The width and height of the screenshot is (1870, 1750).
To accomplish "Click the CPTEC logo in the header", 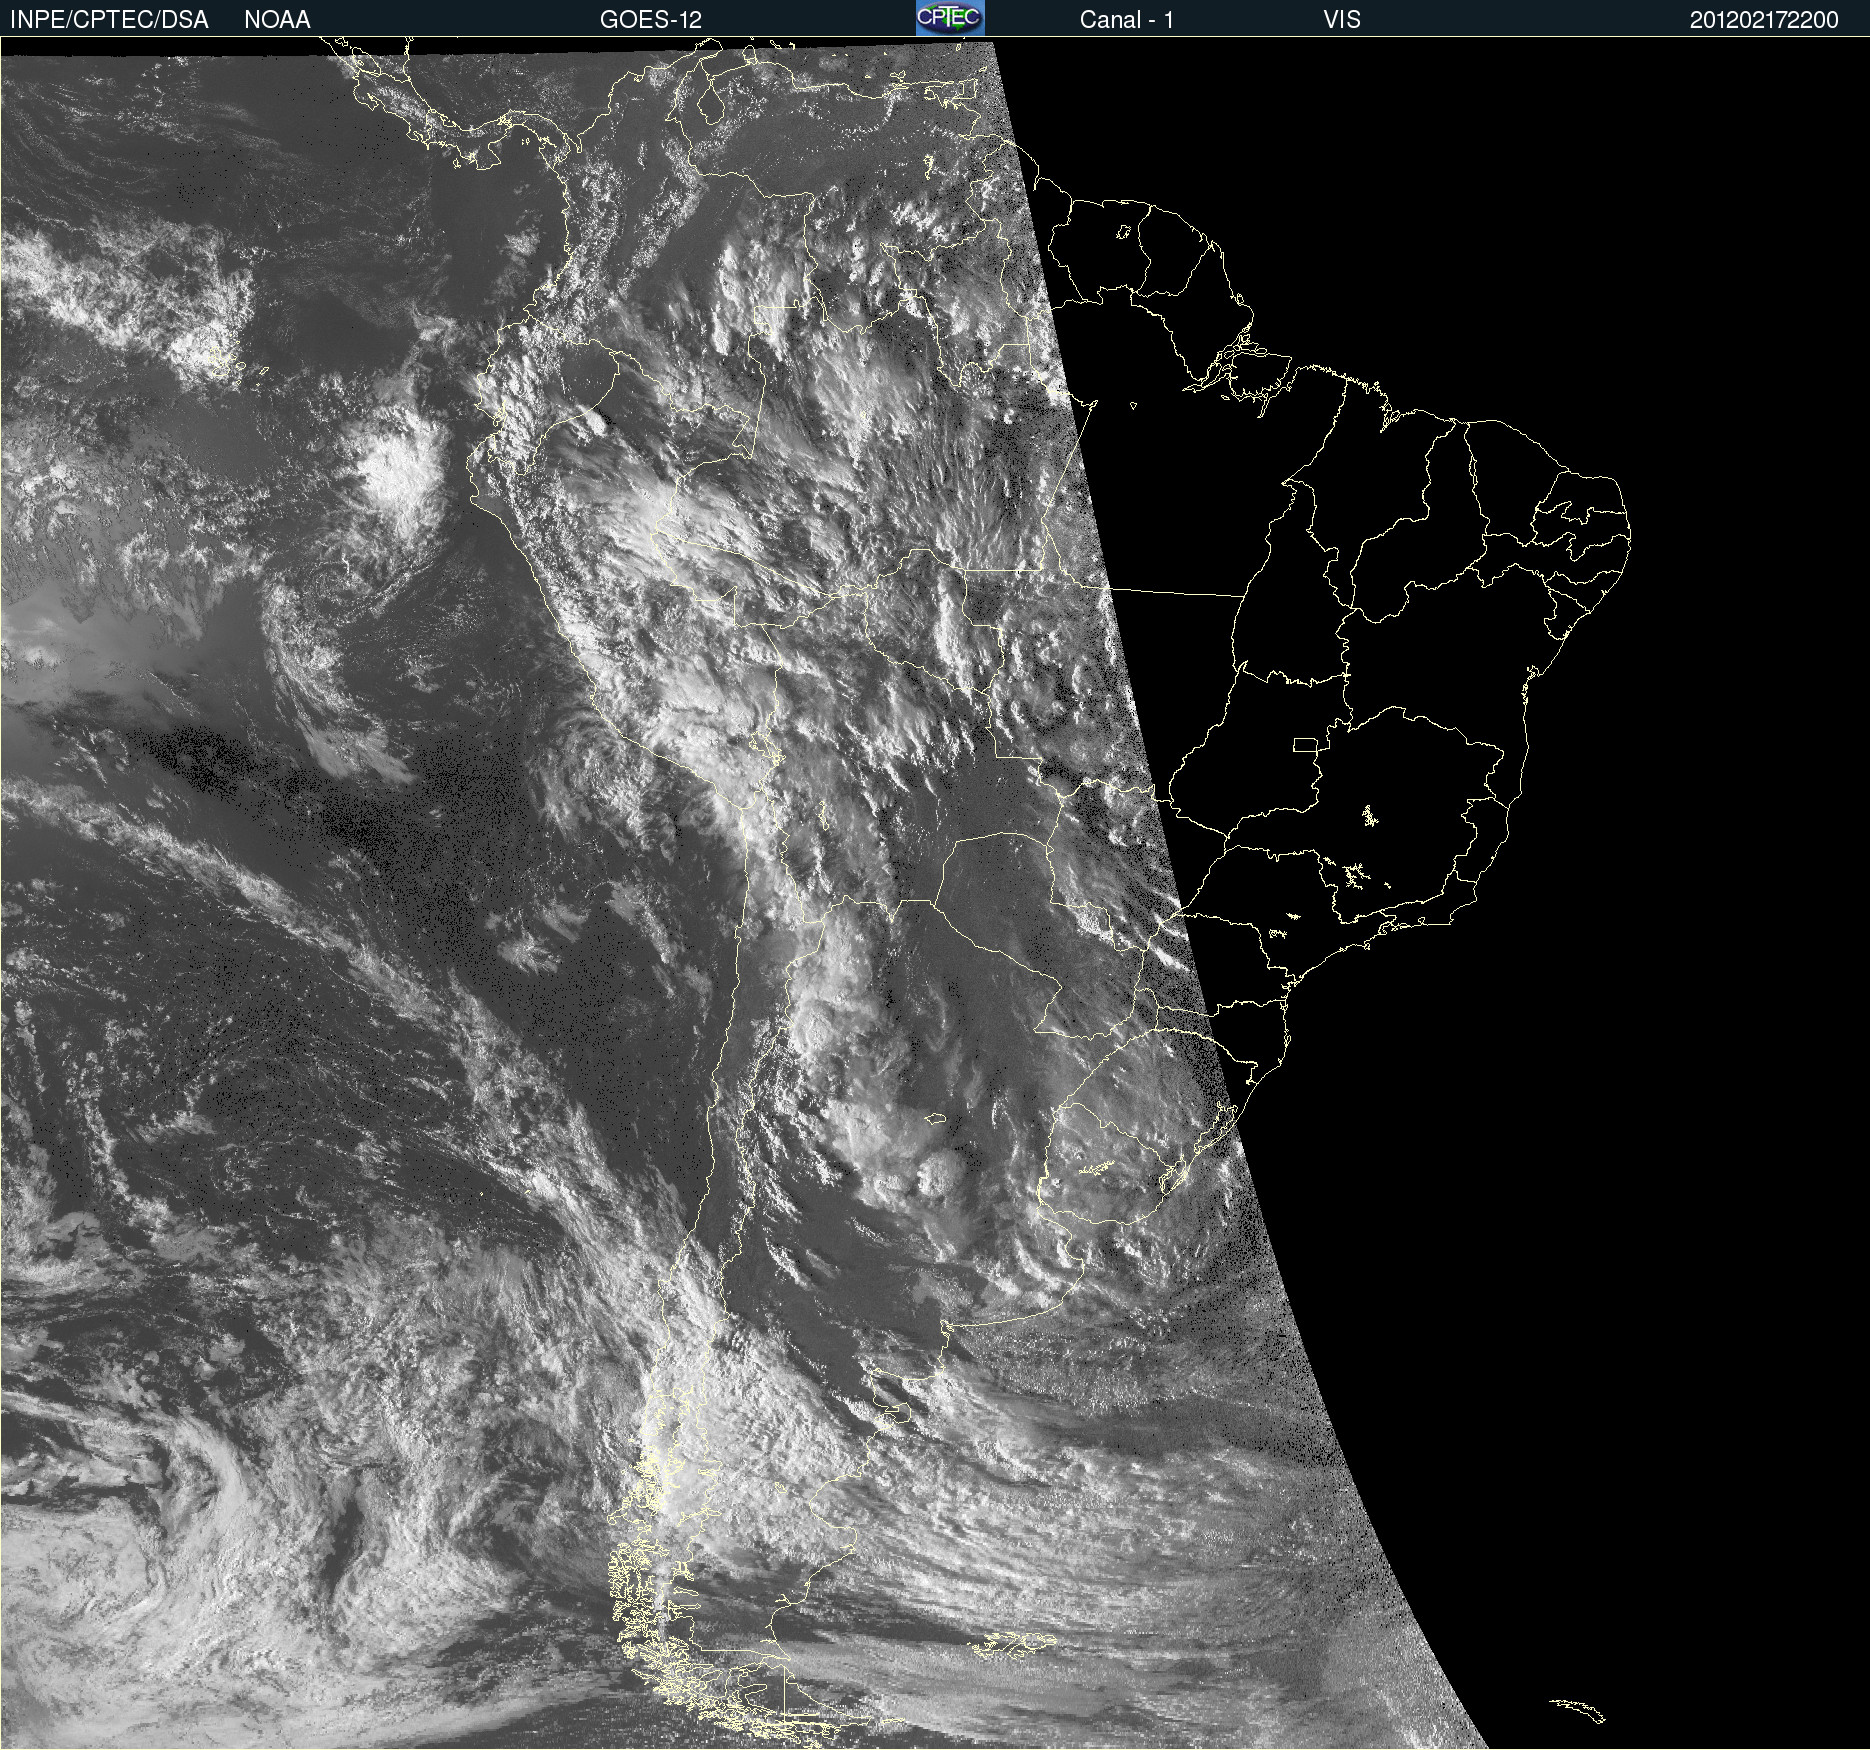I will coord(950,18).
